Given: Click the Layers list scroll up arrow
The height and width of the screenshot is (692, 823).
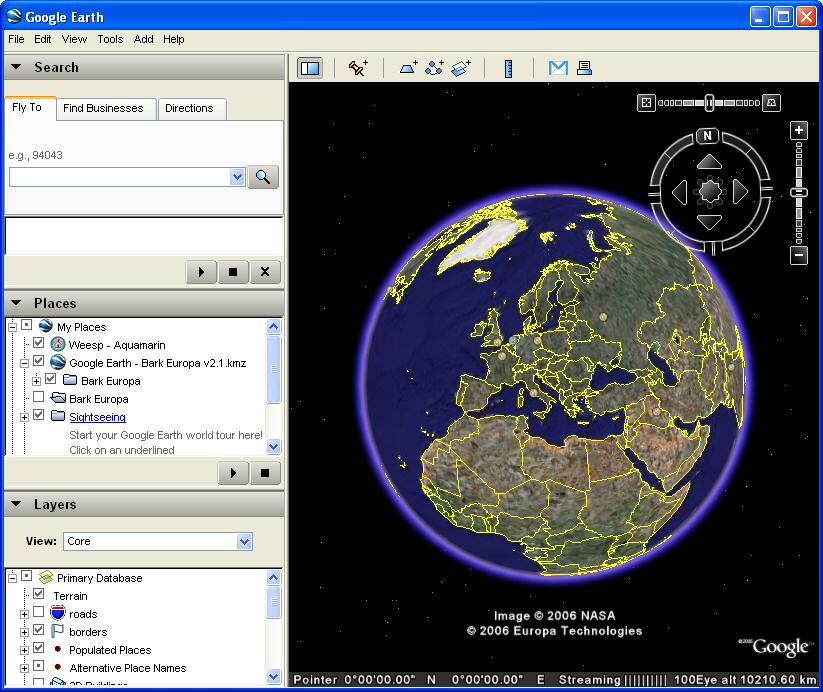Looking at the screenshot, I should 273,578.
